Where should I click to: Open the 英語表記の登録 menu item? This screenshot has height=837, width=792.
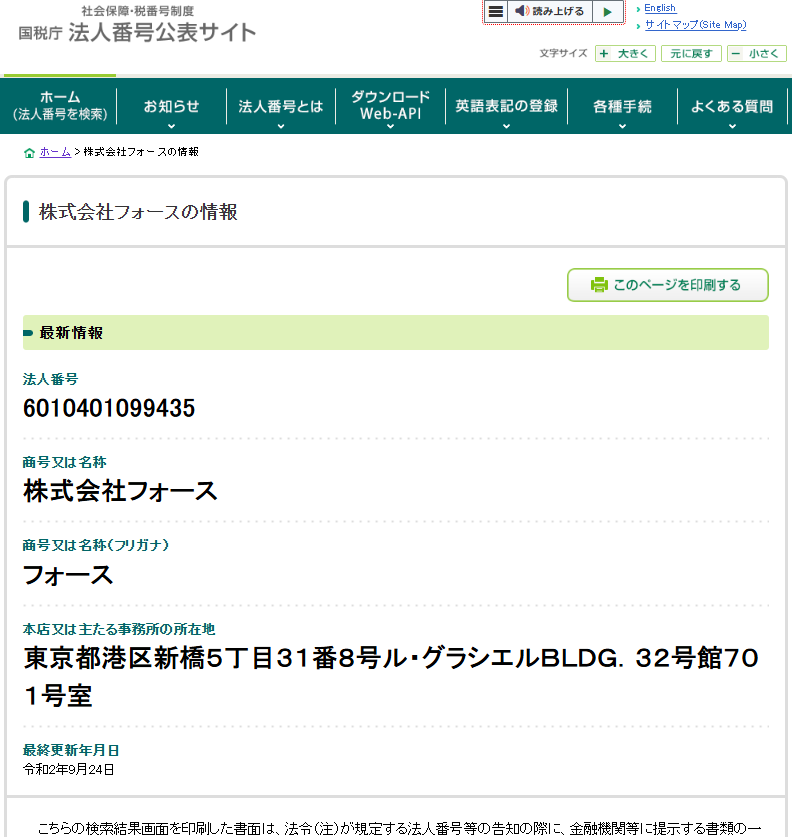506,106
